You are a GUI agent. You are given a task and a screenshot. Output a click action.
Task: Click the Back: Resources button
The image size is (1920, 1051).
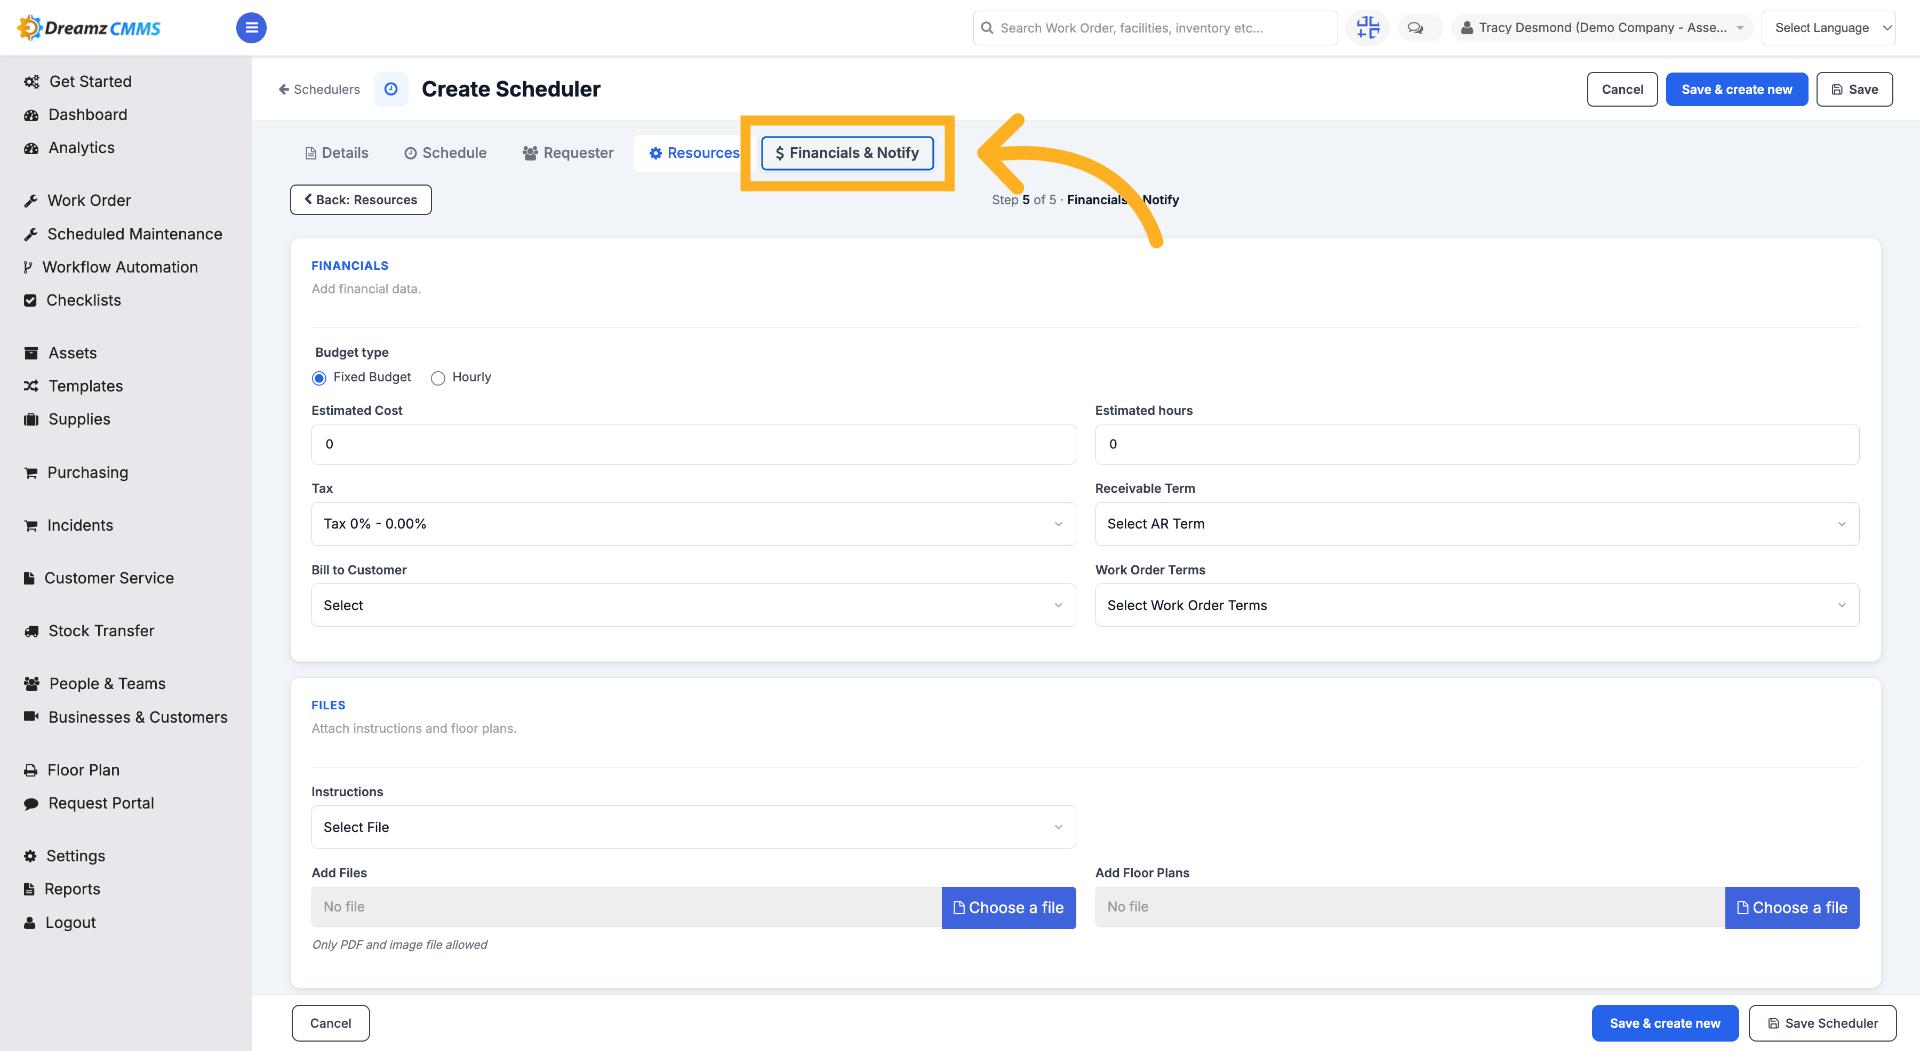[x=361, y=200]
